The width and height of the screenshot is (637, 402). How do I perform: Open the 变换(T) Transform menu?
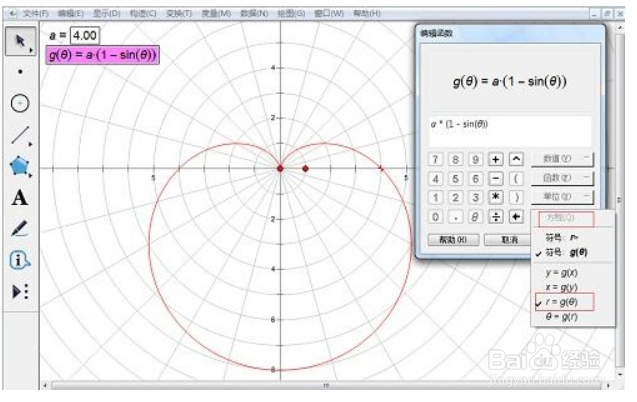pyautogui.click(x=179, y=13)
